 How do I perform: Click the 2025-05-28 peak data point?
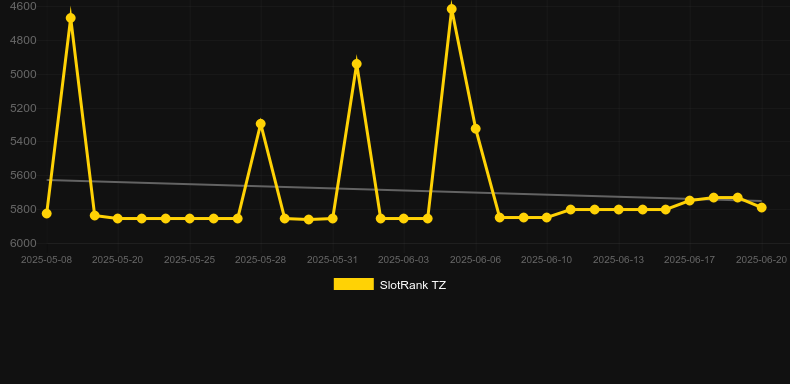coord(260,123)
